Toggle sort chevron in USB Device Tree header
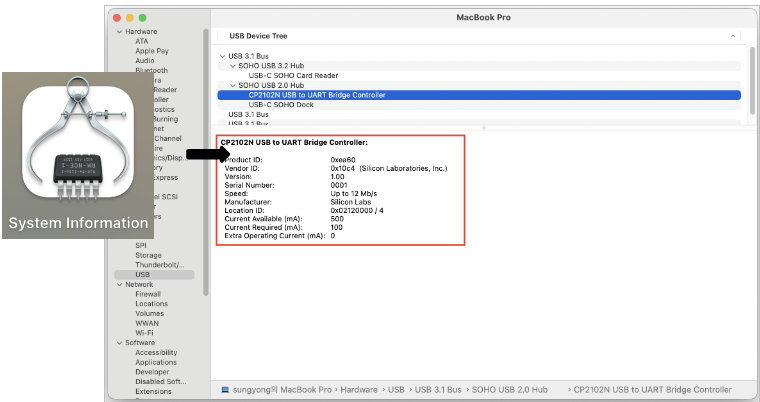This screenshot has width=760, height=402. [733, 36]
